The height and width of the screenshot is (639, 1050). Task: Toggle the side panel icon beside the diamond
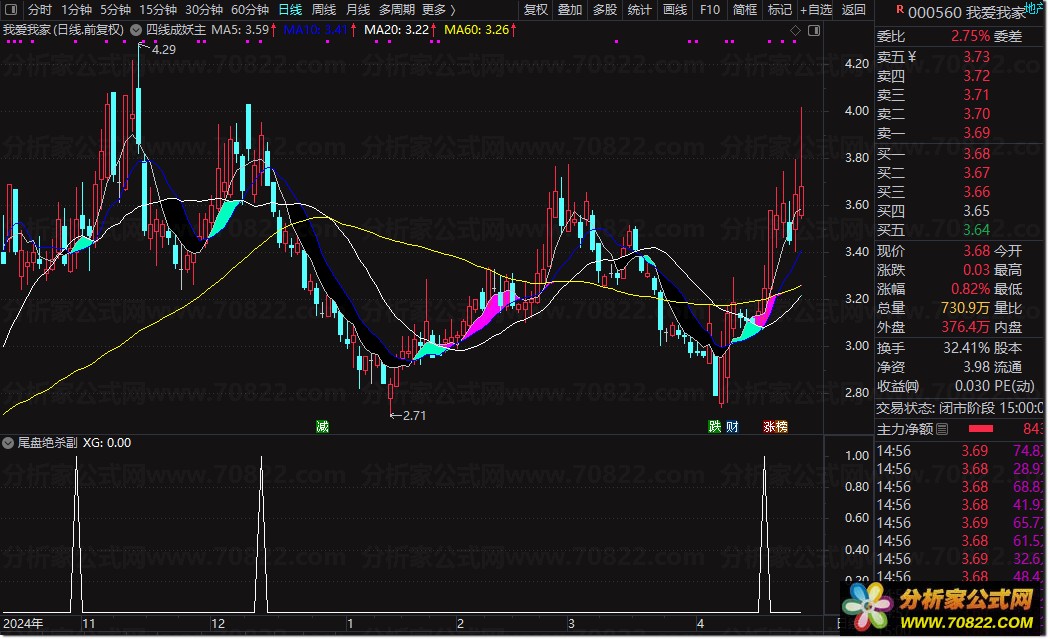coord(814,31)
